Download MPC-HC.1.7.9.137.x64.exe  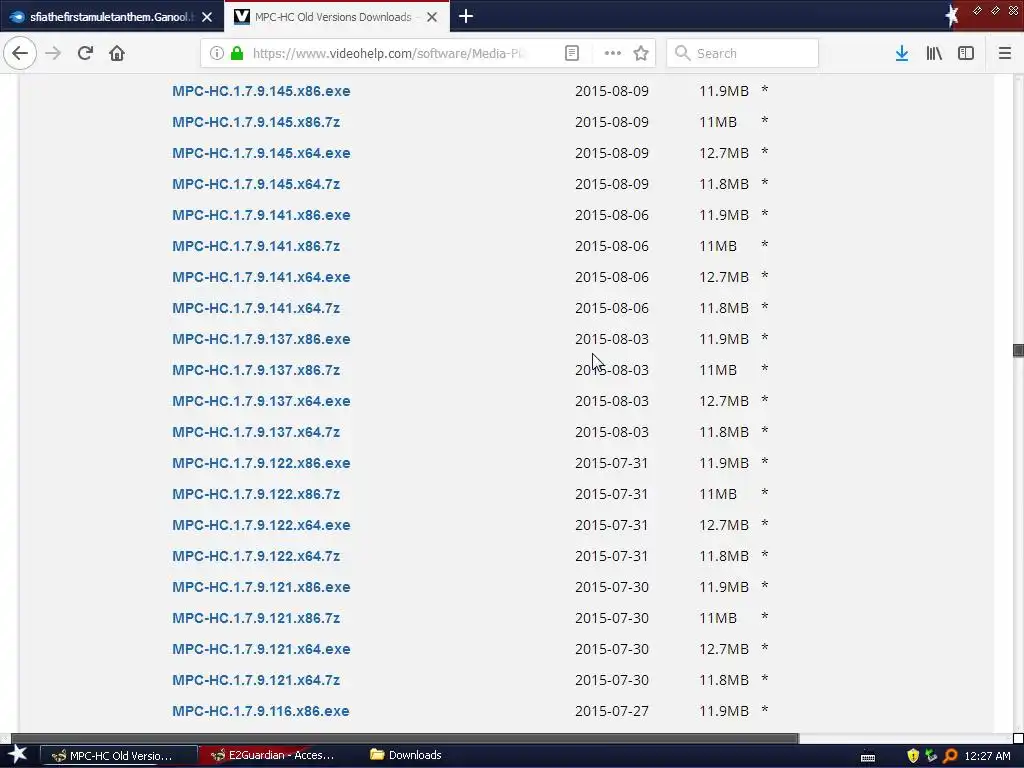[x=261, y=401]
